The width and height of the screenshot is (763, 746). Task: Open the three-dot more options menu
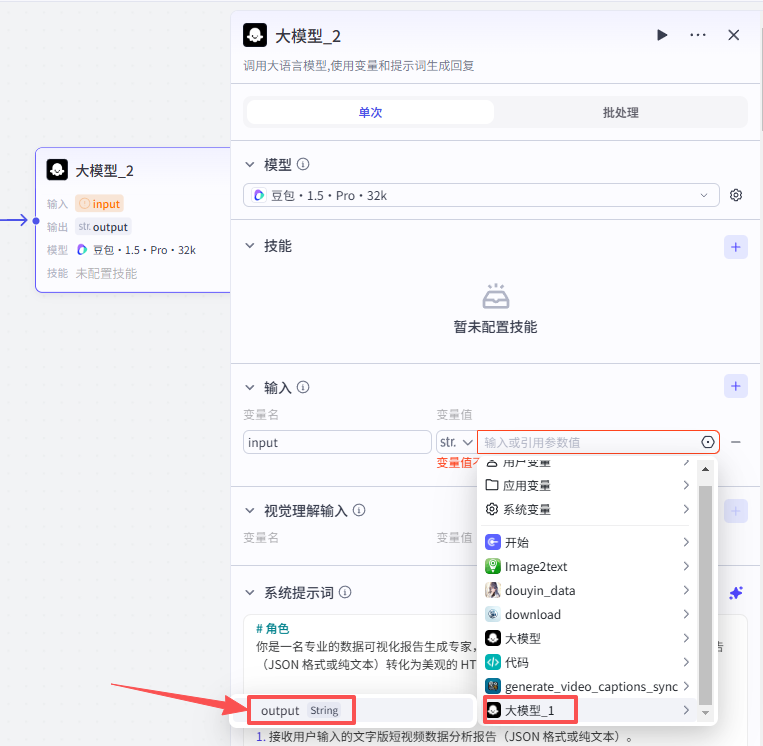[698, 35]
